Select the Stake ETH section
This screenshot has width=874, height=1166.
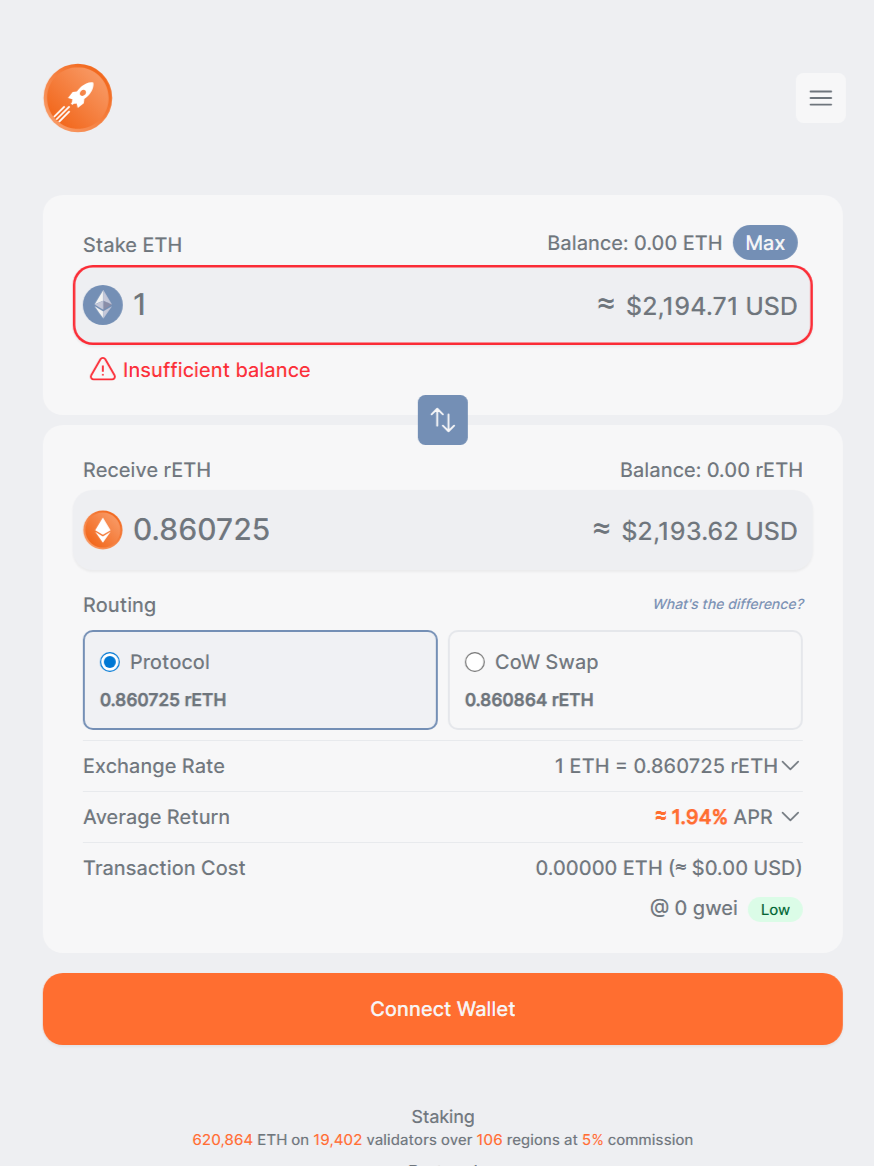(x=132, y=244)
